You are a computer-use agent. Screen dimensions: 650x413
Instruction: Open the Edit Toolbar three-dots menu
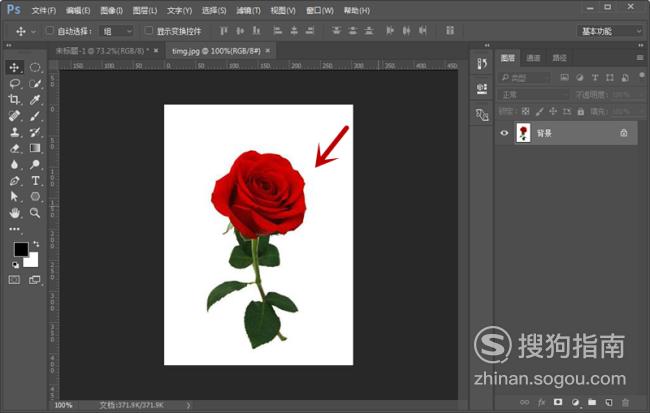[x=15, y=228]
